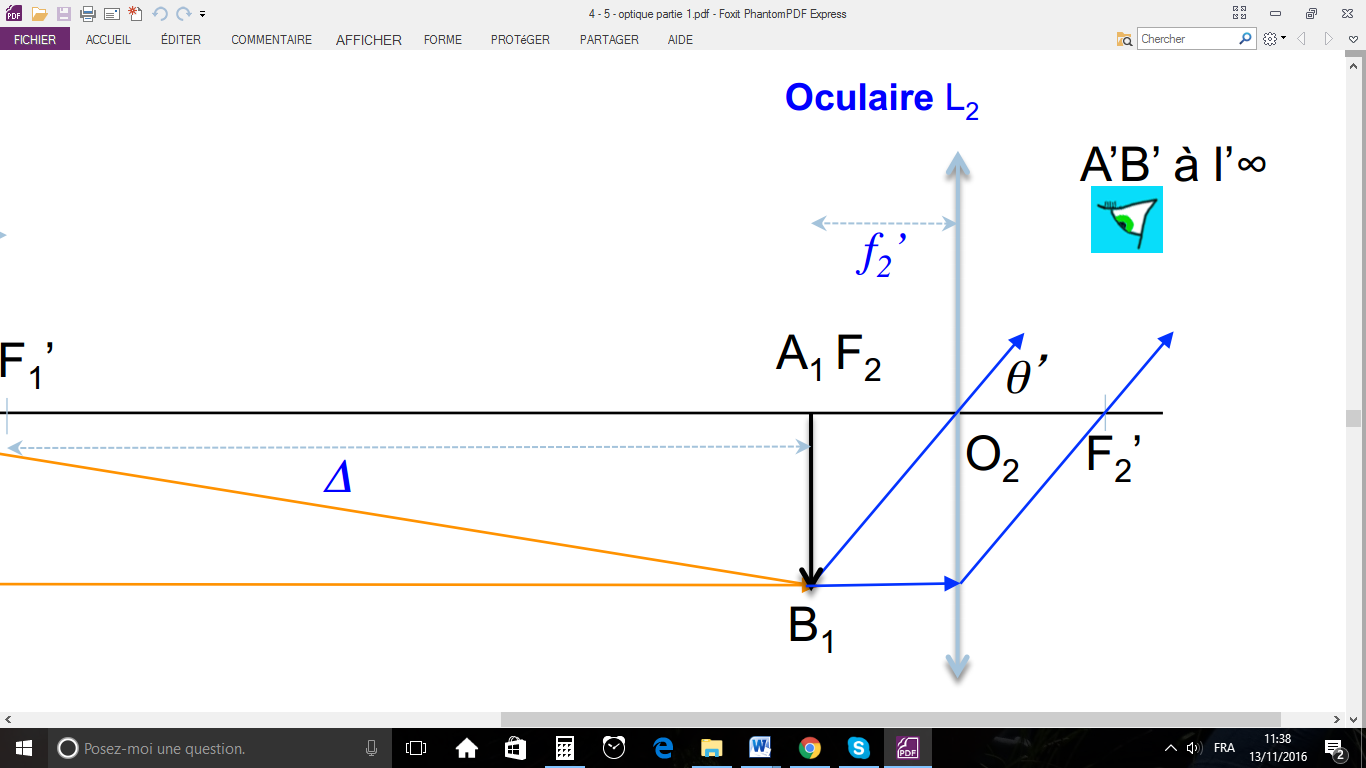Click in the horizontal scrollbar thumb
The height and width of the screenshot is (768, 1366).
pos(890,719)
